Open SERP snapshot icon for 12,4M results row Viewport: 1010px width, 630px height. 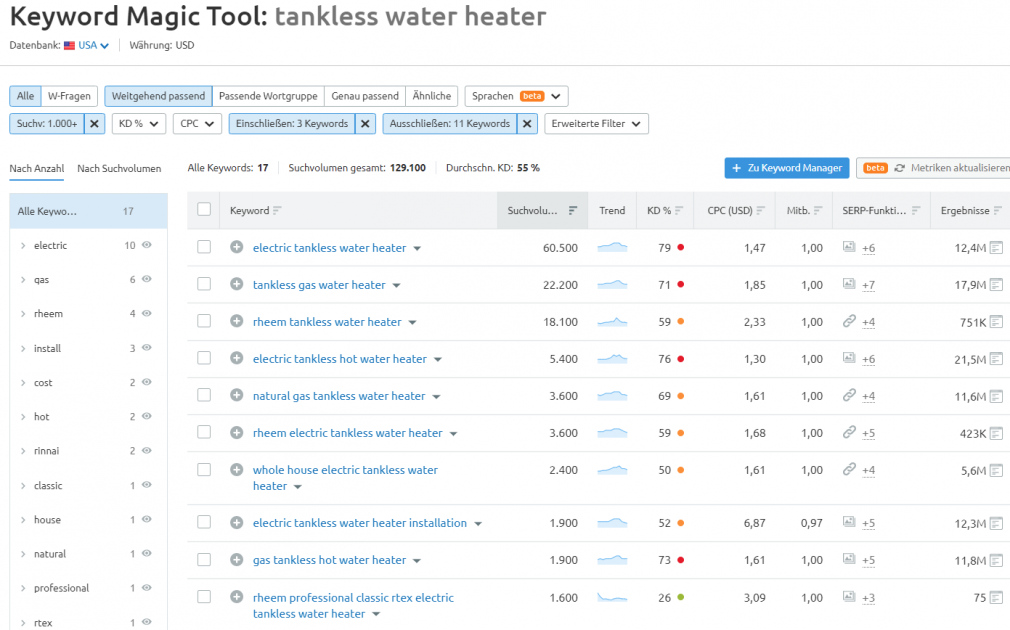(996, 247)
